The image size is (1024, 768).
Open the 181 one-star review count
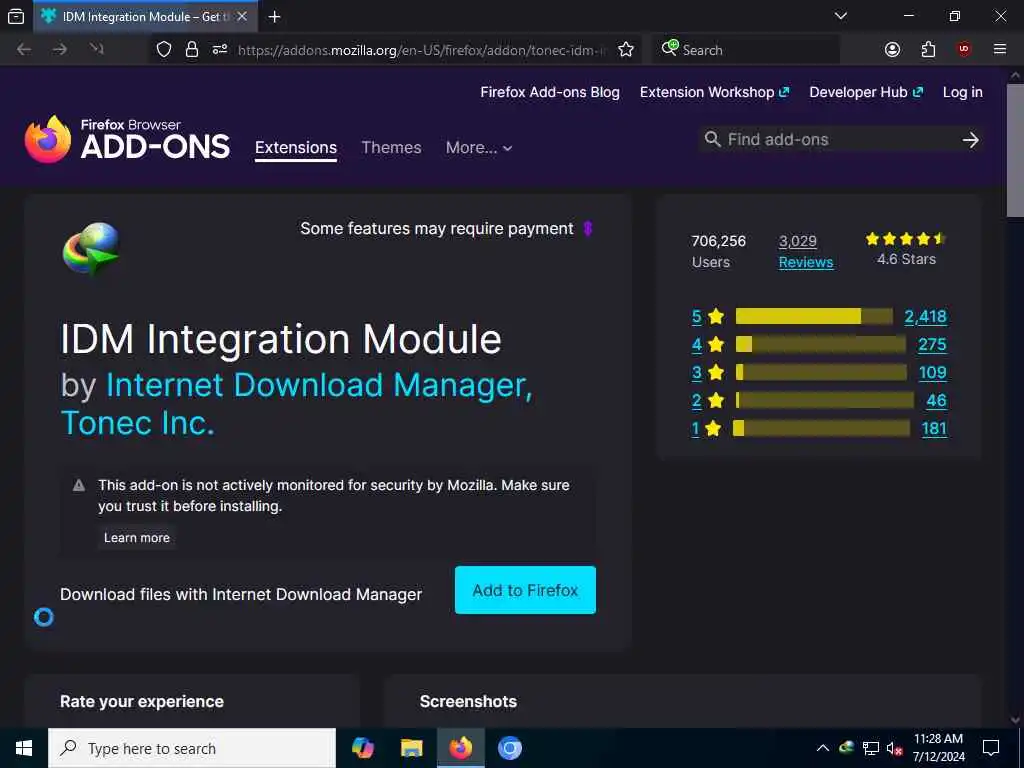[x=934, y=428]
